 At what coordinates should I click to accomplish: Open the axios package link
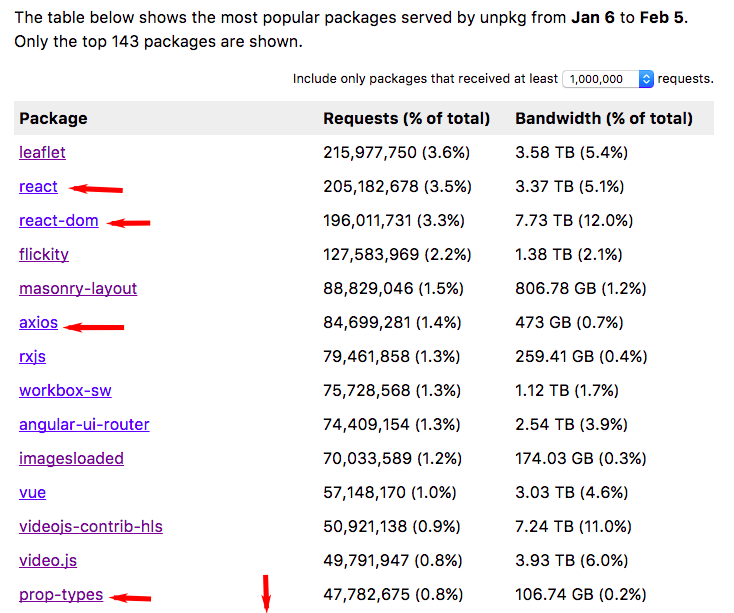tap(38, 322)
